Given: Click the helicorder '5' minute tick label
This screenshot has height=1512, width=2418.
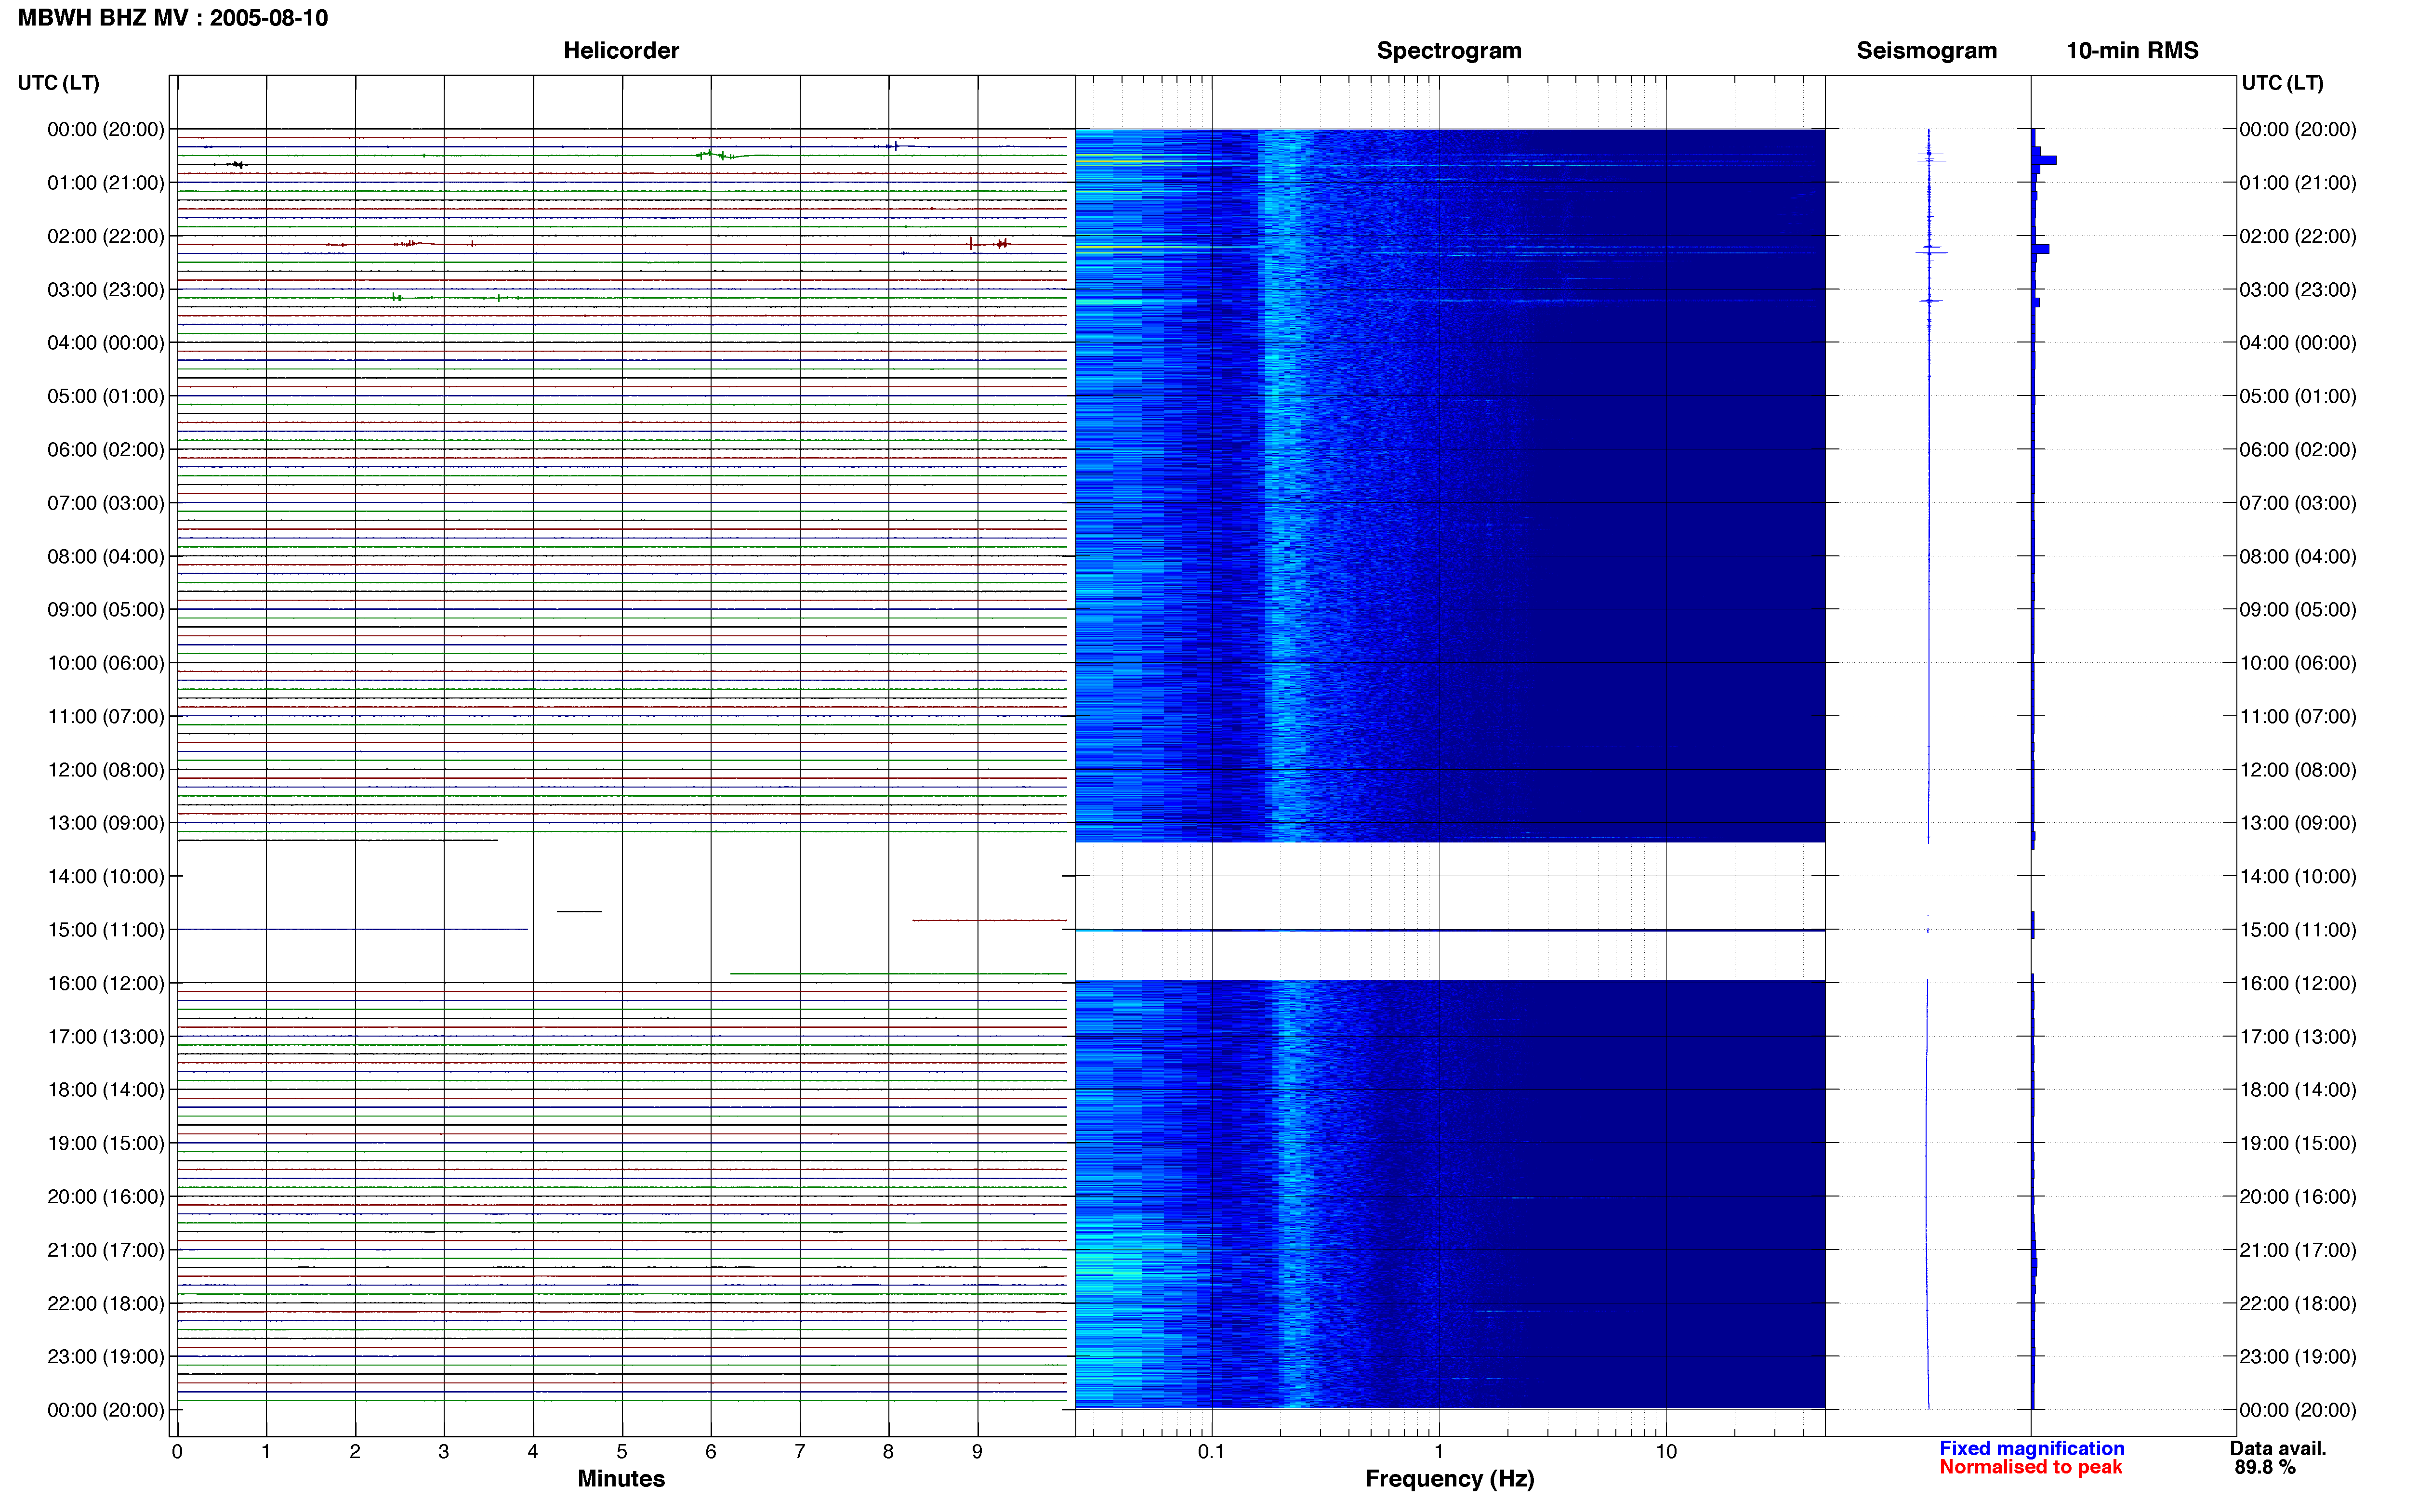Looking at the screenshot, I should [622, 1451].
